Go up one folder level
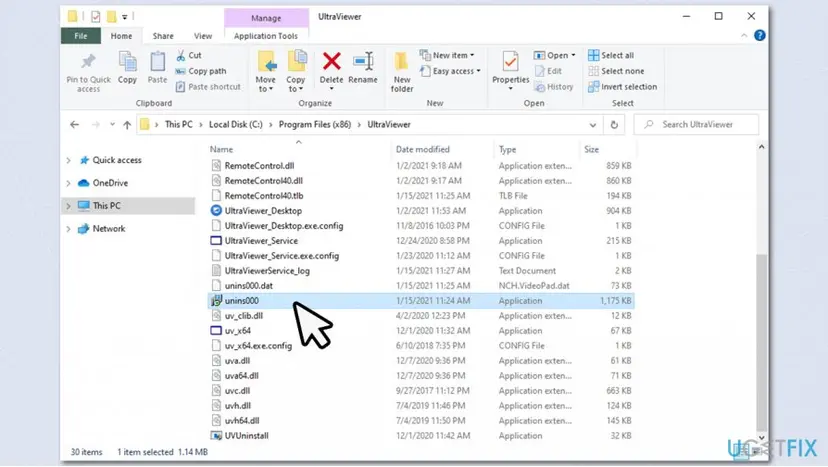 coord(127,125)
